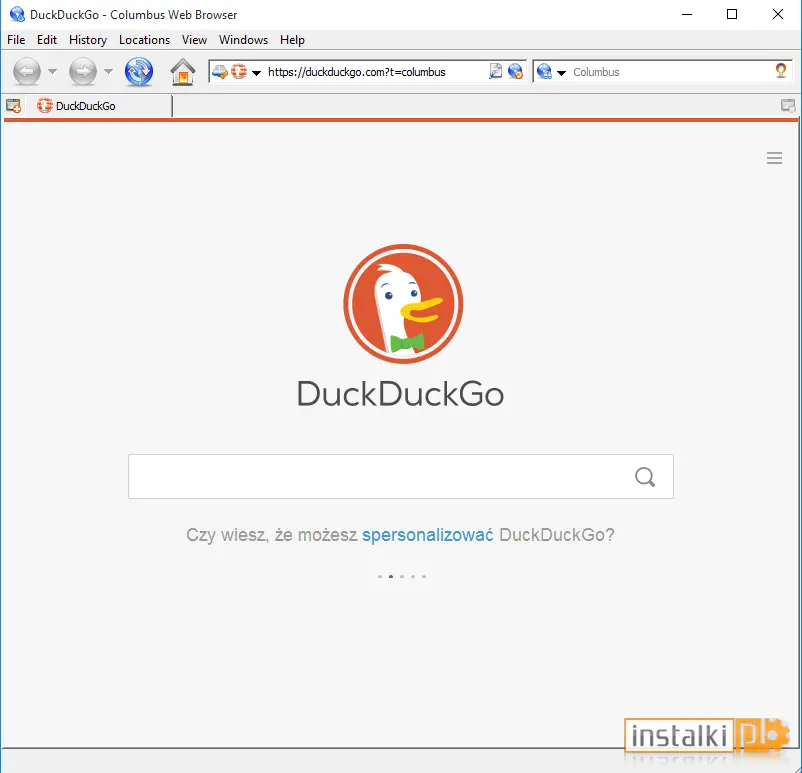Viewport: 802px width, 773px height.
Task: Open the address bar URL dropdown arrow
Action: point(257,73)
